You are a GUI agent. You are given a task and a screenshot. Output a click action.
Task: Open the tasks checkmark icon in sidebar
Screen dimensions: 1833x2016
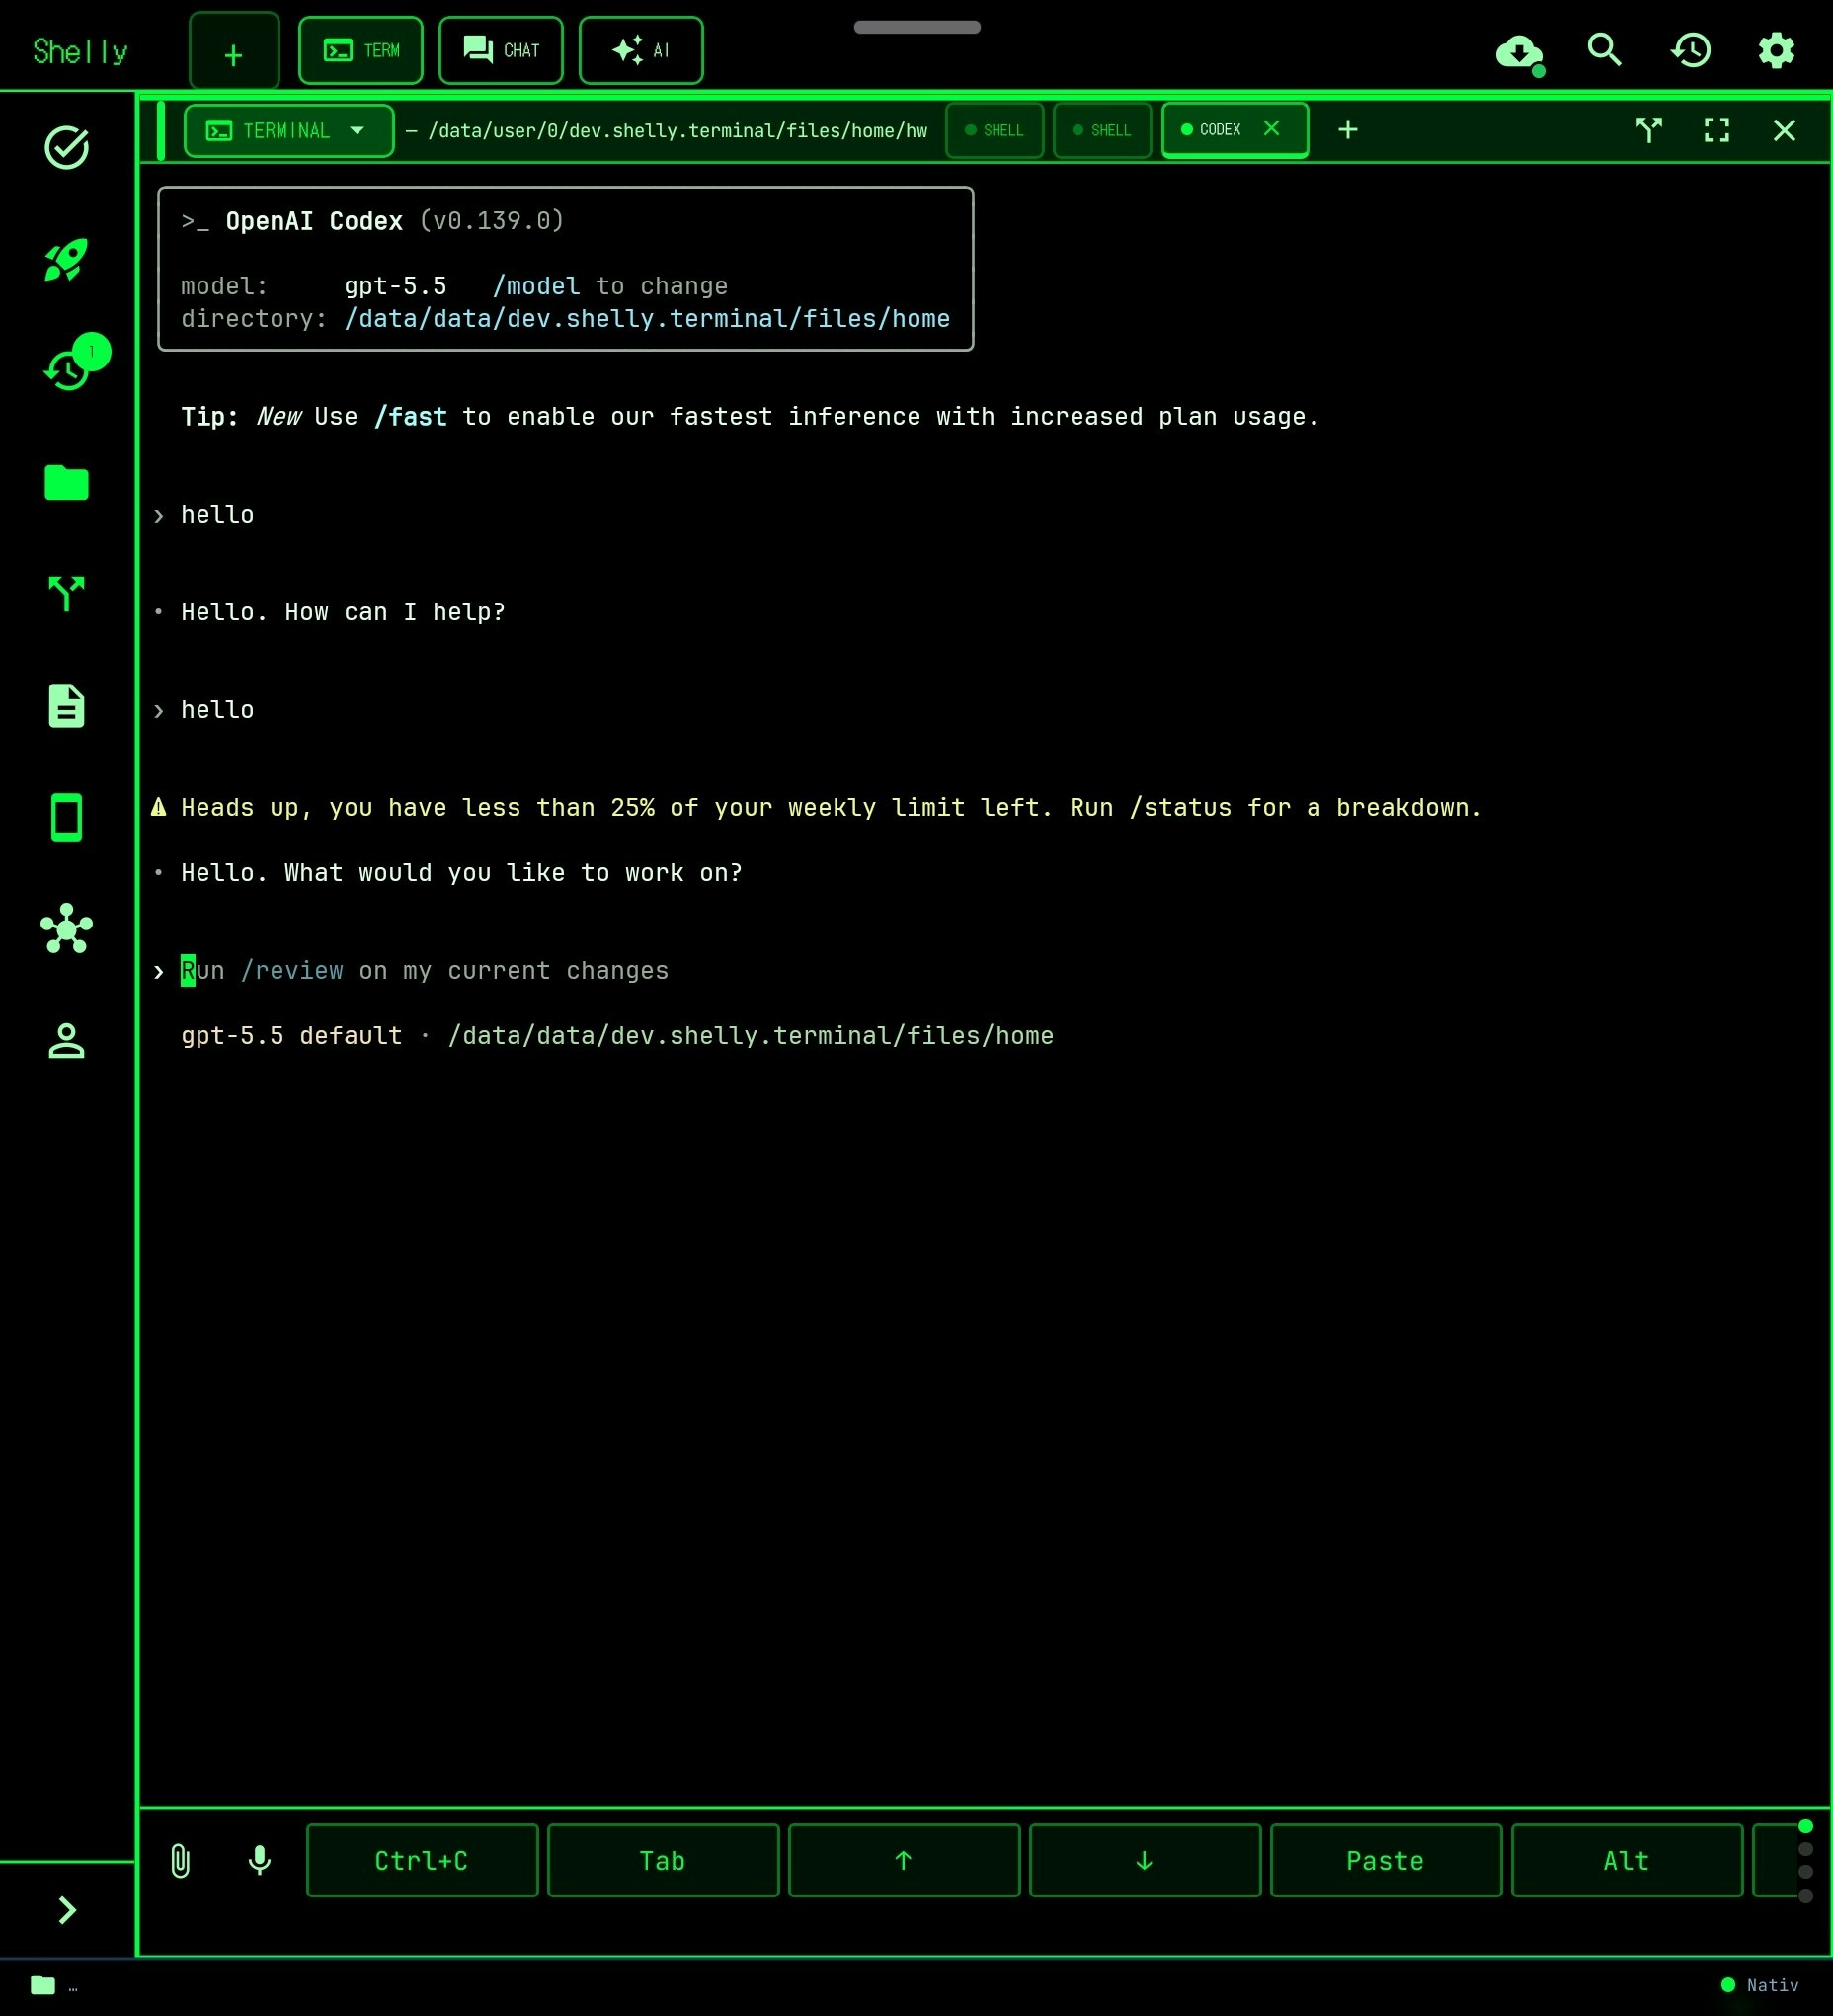pos(67,148)
